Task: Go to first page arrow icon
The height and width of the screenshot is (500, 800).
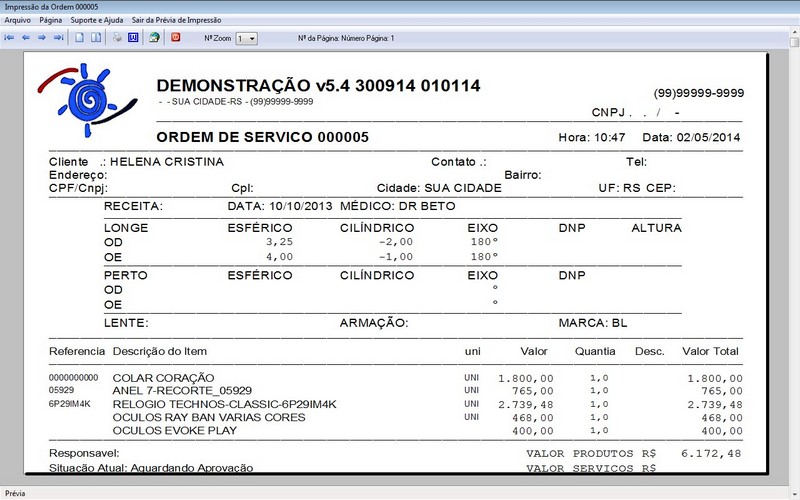Action: pyautogui.click(x=9, y=38)
